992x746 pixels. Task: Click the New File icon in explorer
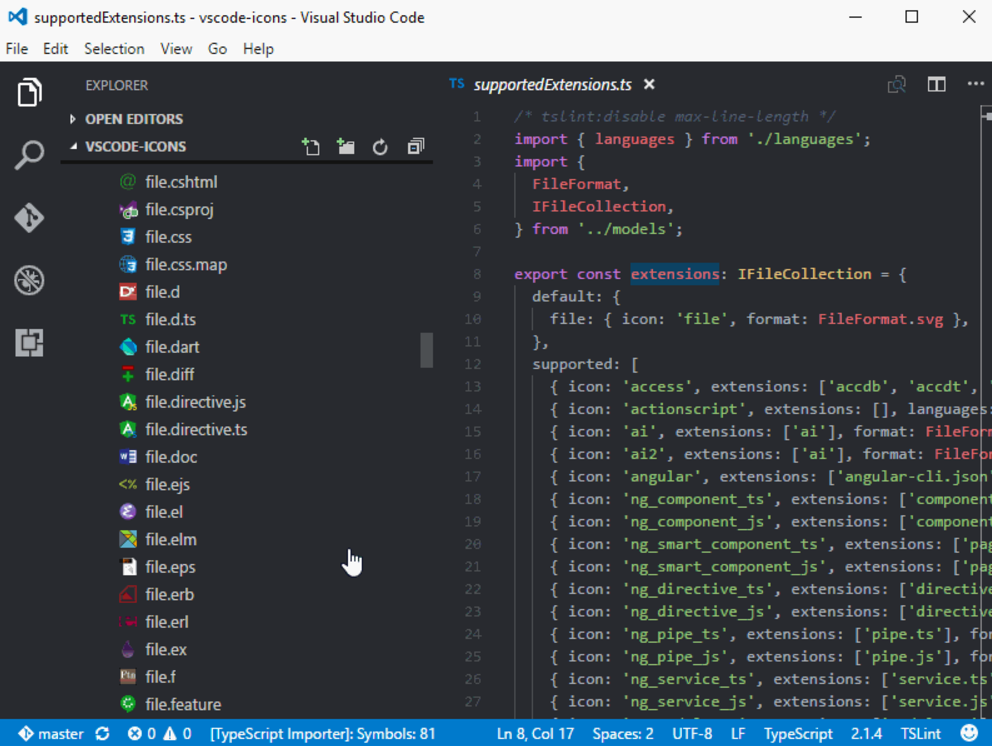pos(311,147)
